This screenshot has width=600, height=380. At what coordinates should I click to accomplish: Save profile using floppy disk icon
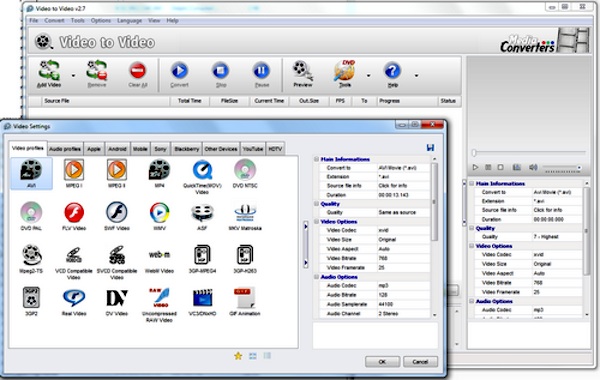tap(430, 148)
